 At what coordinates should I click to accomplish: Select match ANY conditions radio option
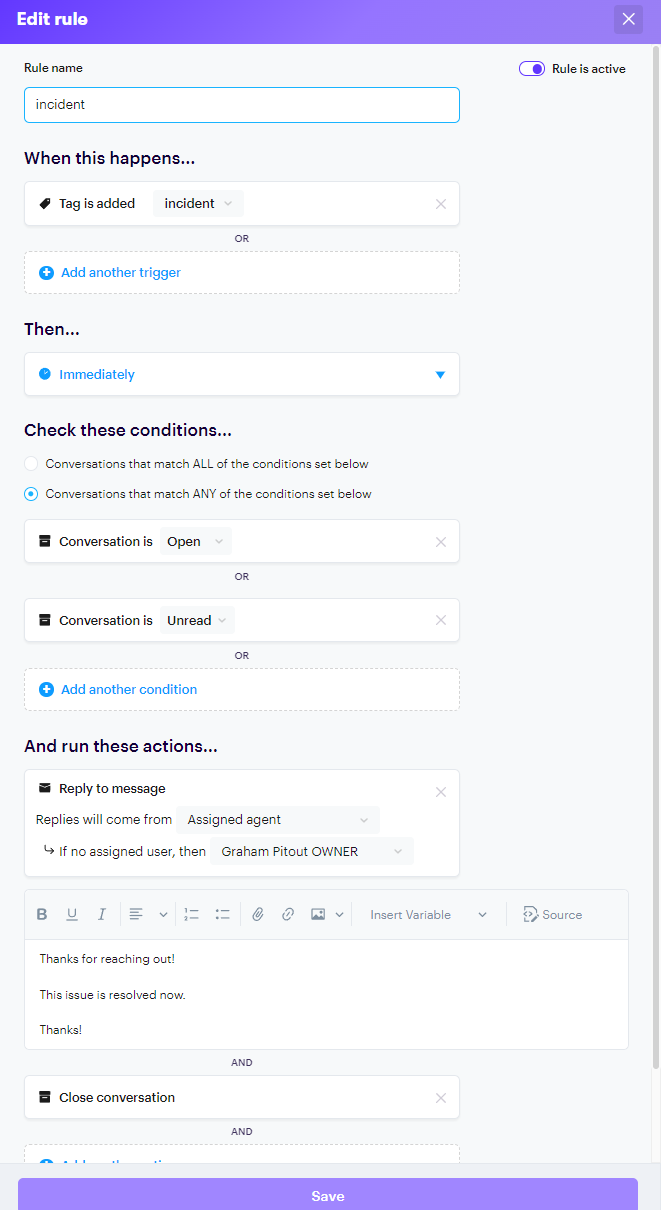click(x=32, y=494)
